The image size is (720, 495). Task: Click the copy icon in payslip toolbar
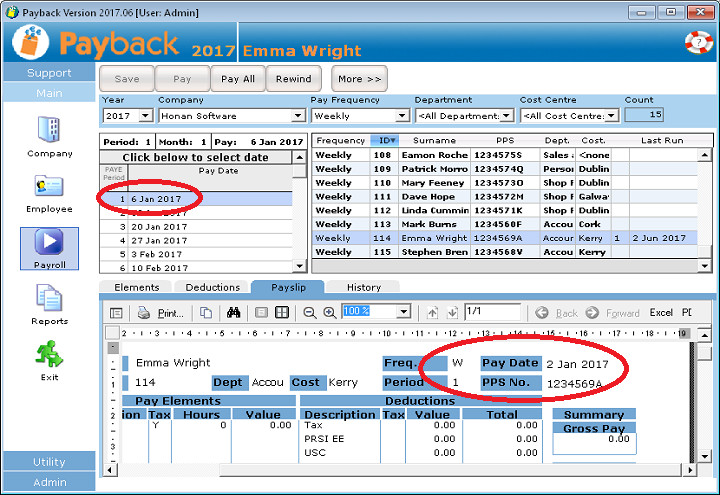[205, 313]
